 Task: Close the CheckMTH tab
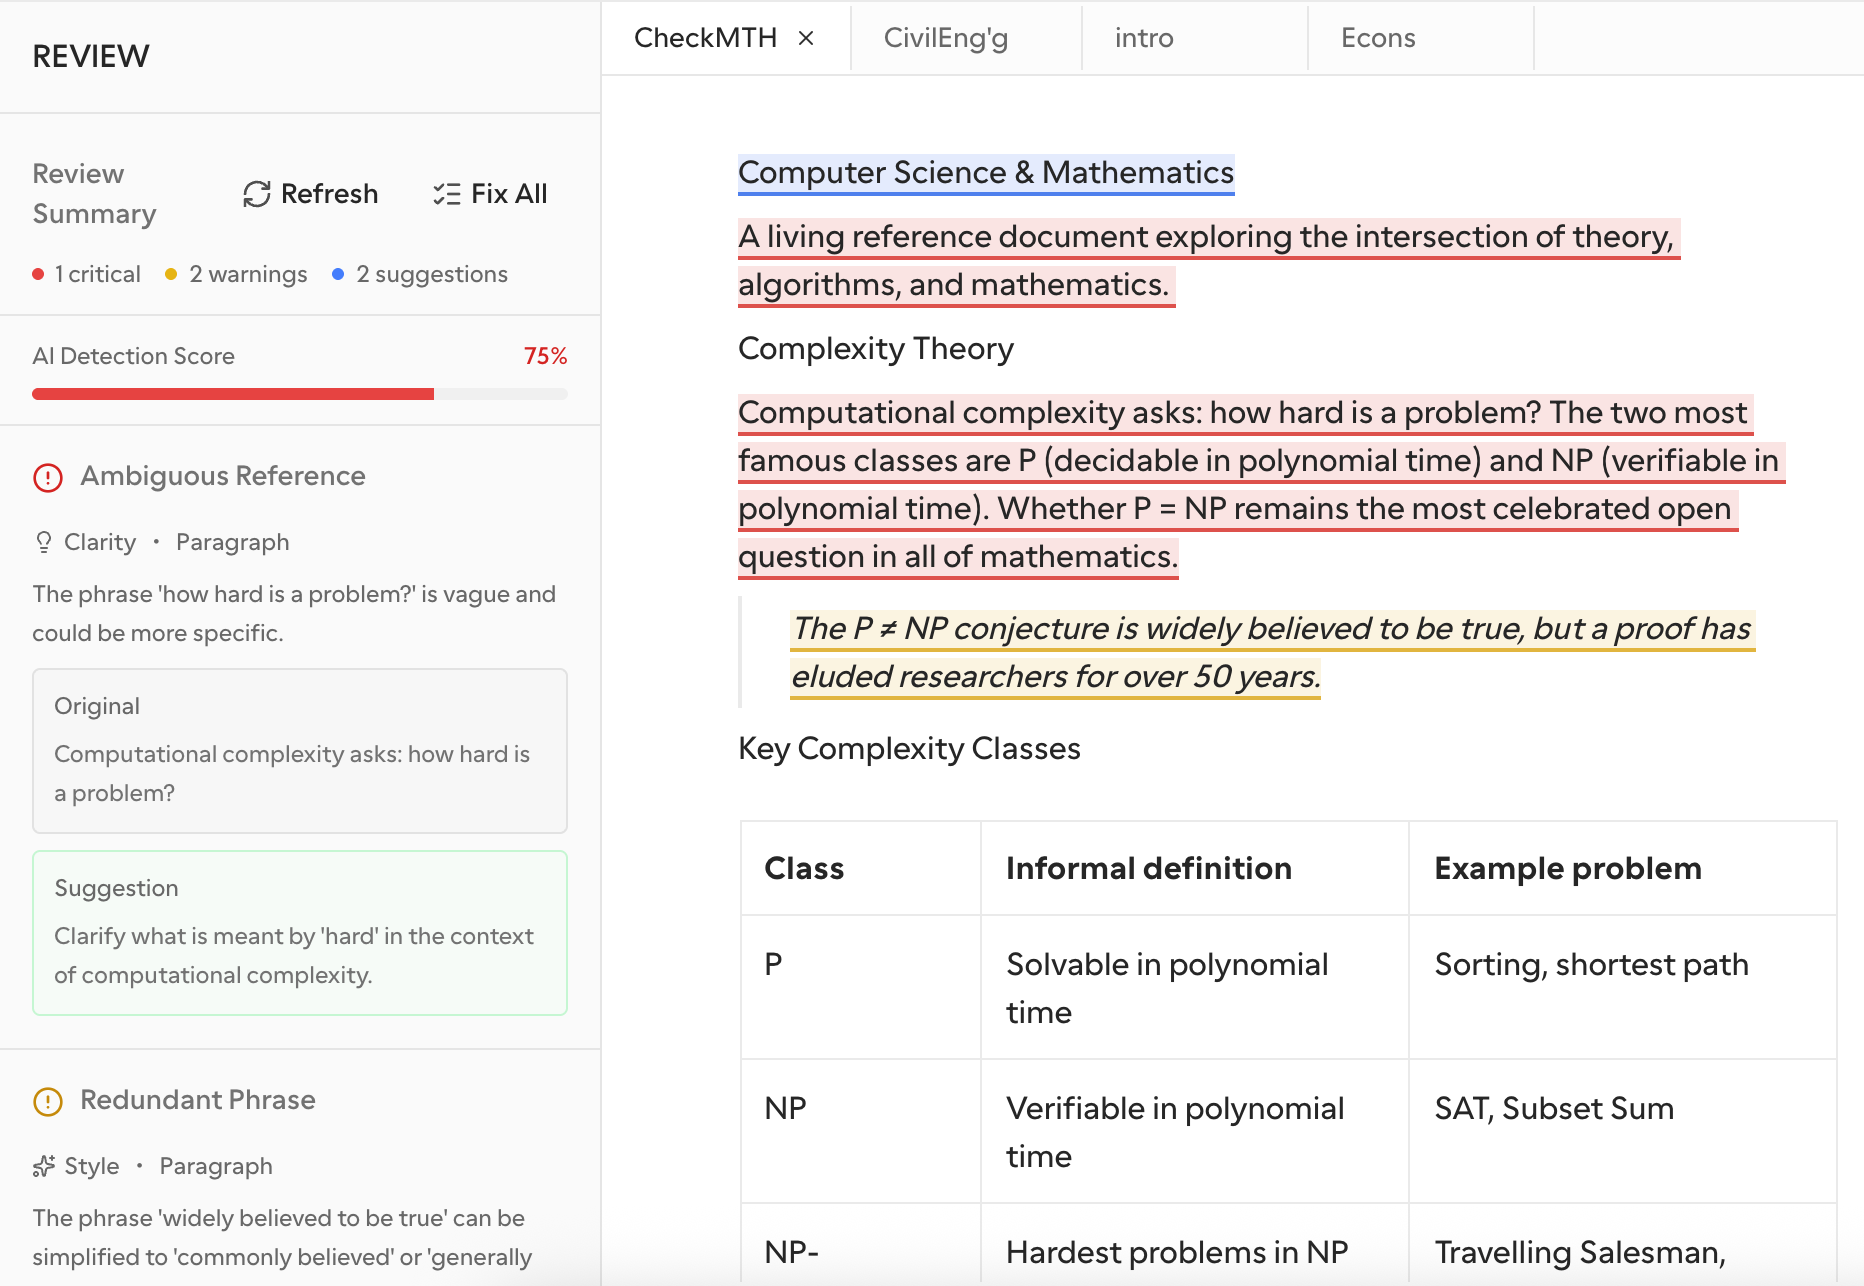[x=806, y=38]
